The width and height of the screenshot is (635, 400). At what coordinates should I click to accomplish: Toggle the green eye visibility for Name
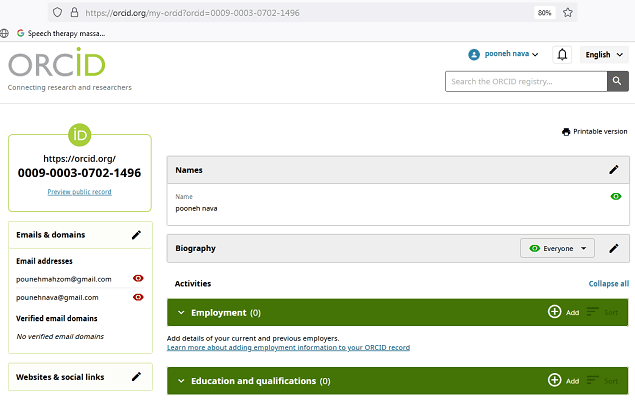pos(616,196)
